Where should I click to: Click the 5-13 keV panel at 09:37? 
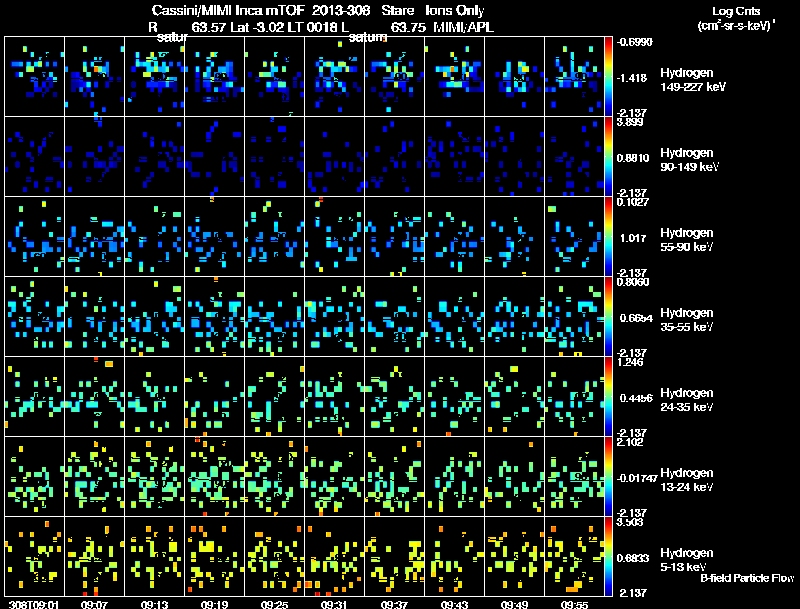pos(394,556)
